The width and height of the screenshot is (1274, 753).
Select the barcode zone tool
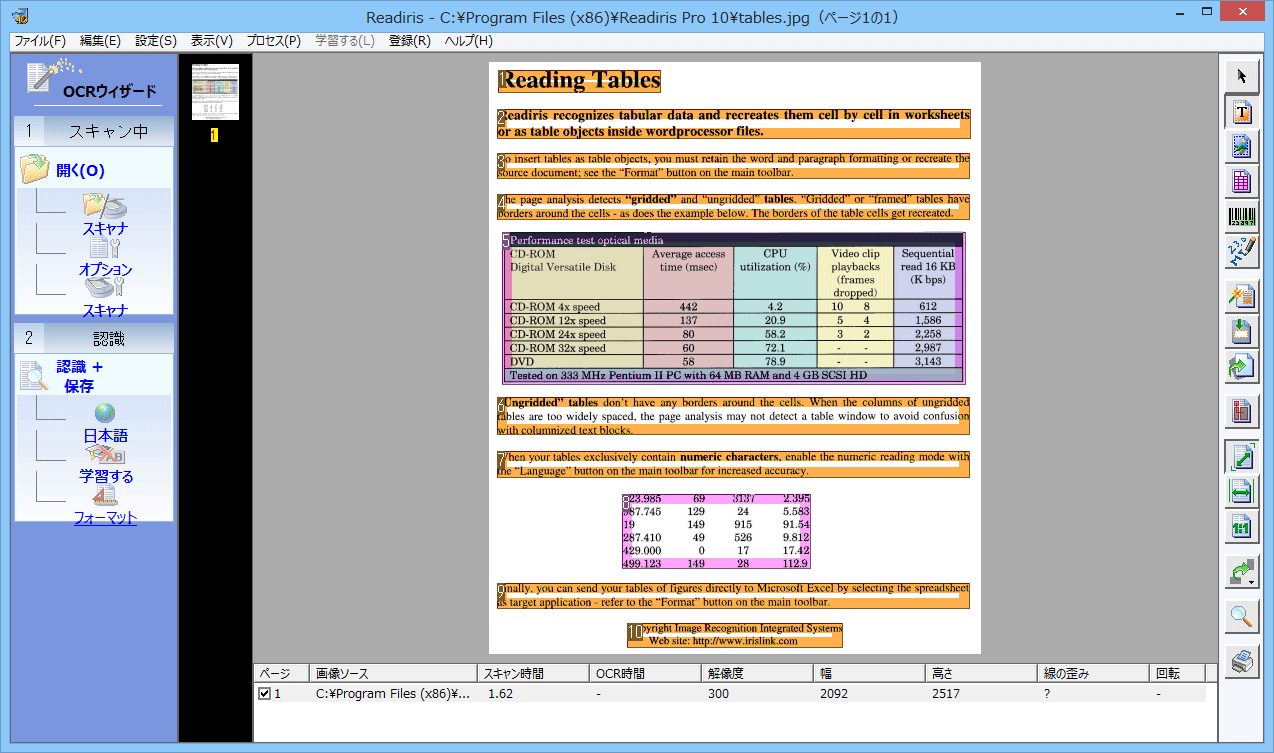click(1242, 216)
